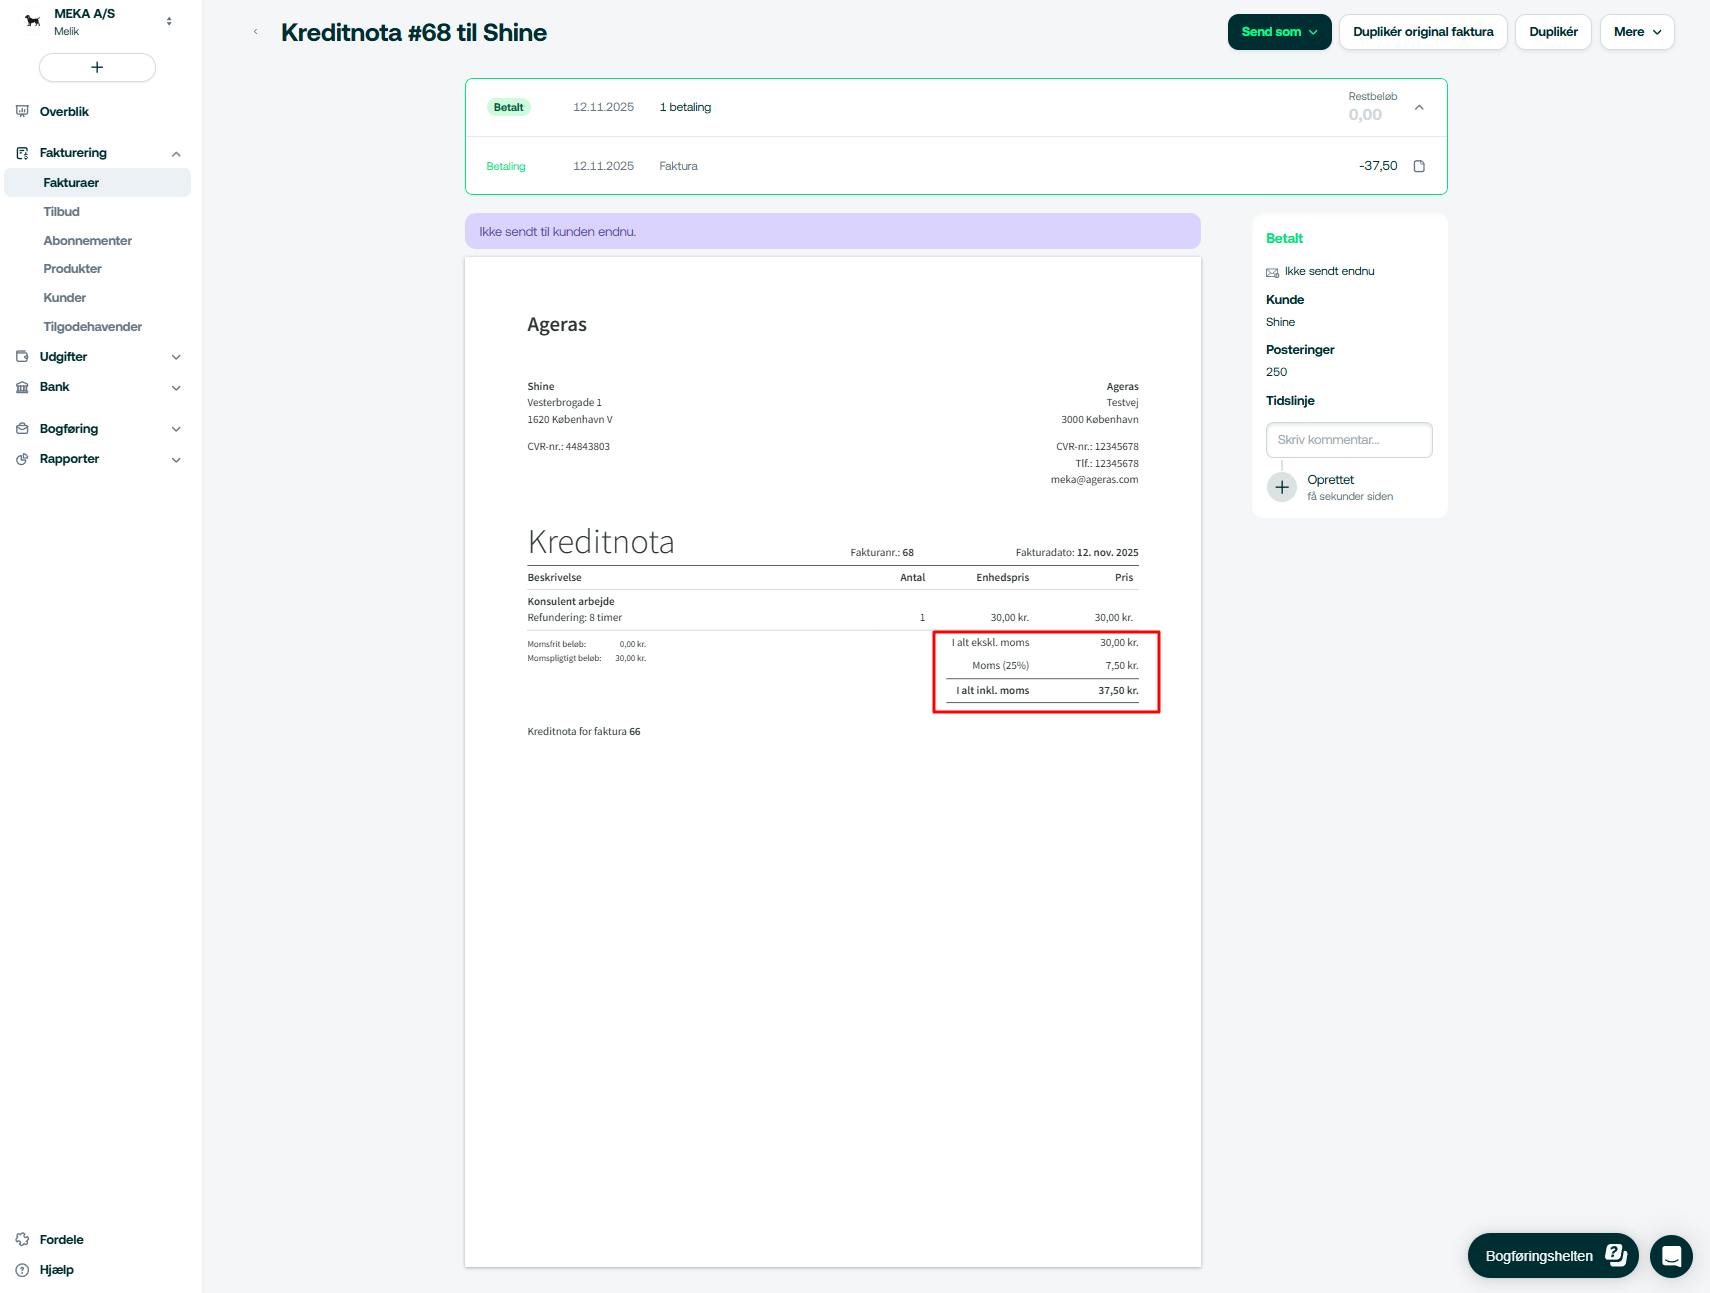The image size is (1710, 1293).
Task: Expand the Rapporter section chevron
Action: pyautogui.click(x=176, y=460)
